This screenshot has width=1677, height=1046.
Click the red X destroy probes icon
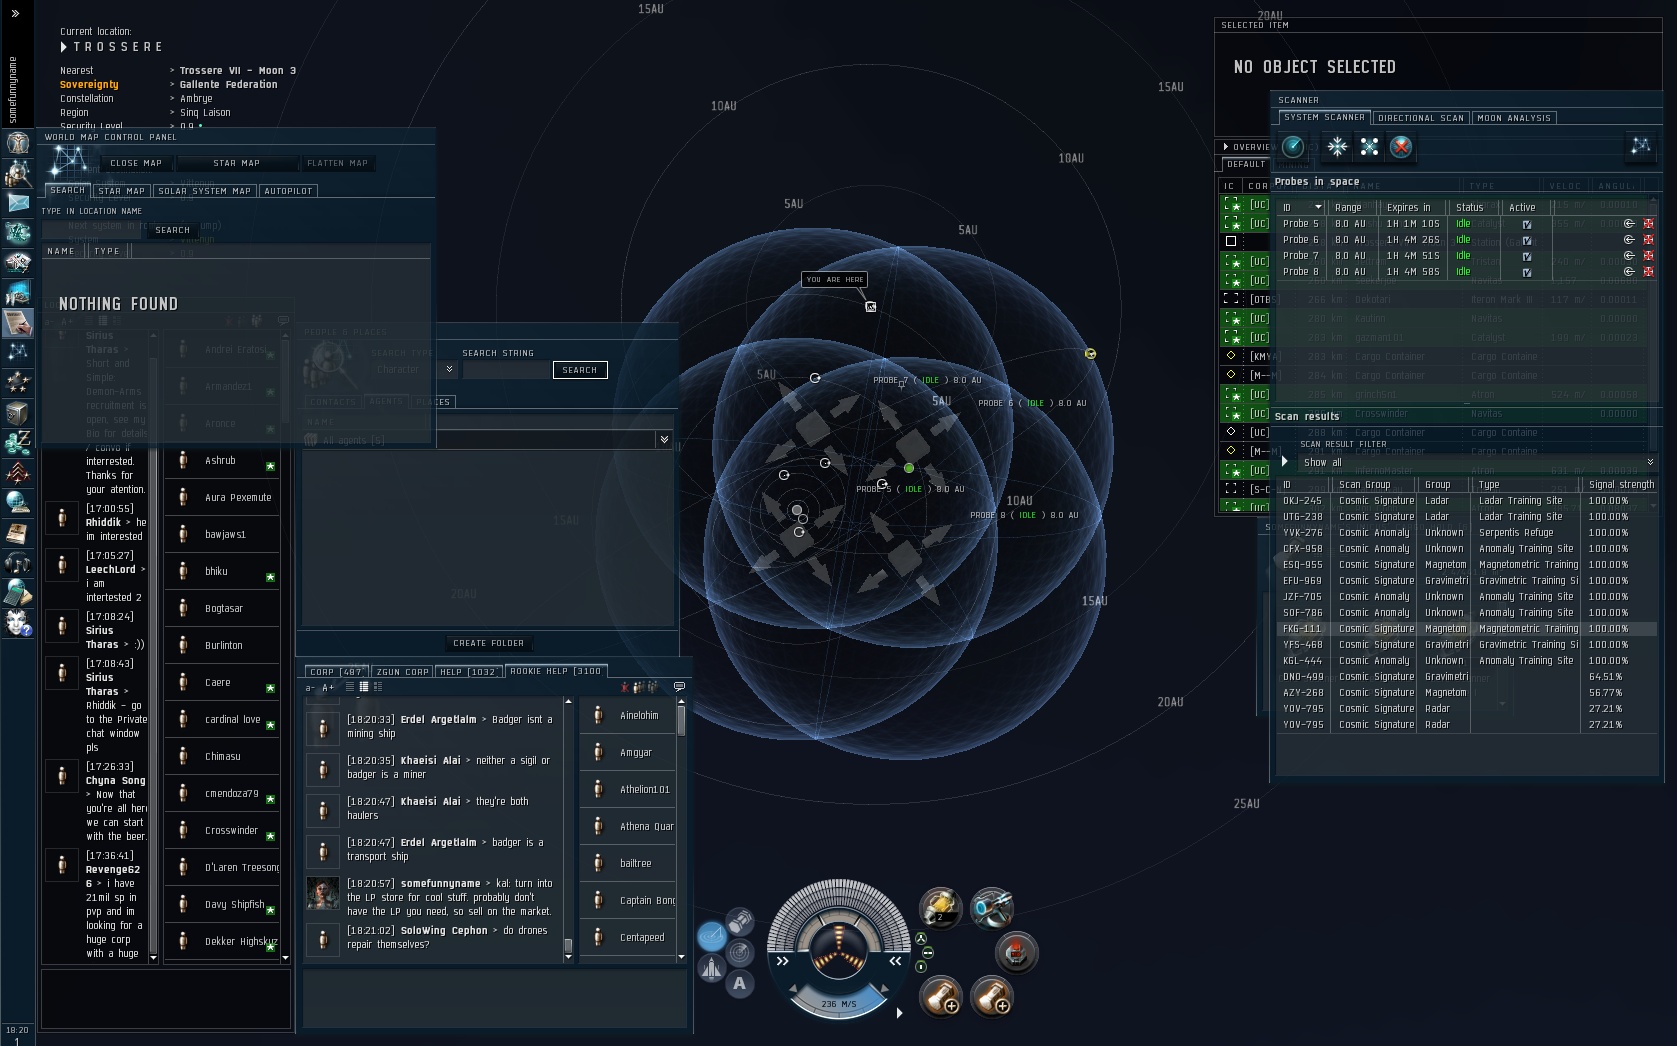tap(1401, 147)
